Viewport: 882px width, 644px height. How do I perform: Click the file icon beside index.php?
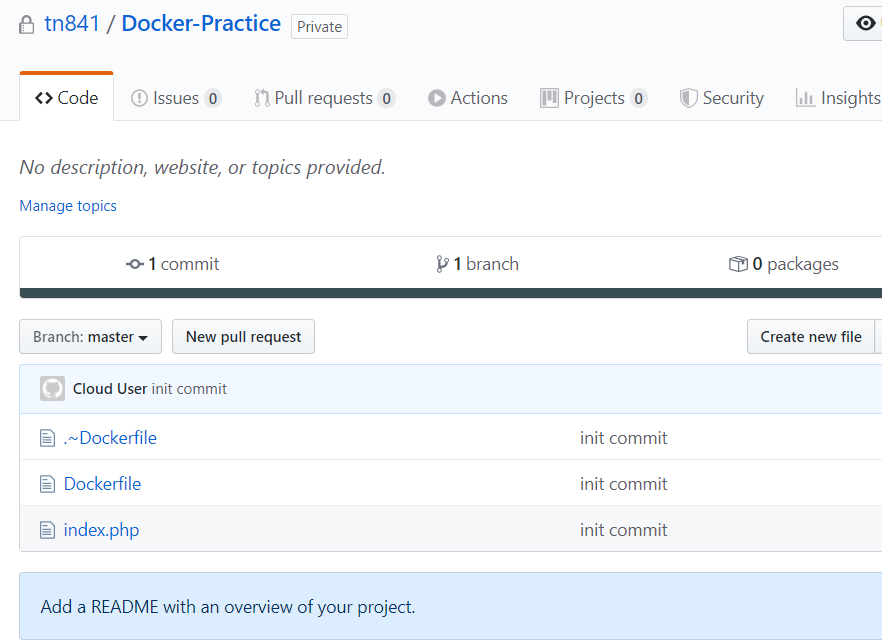click(47, 529)
